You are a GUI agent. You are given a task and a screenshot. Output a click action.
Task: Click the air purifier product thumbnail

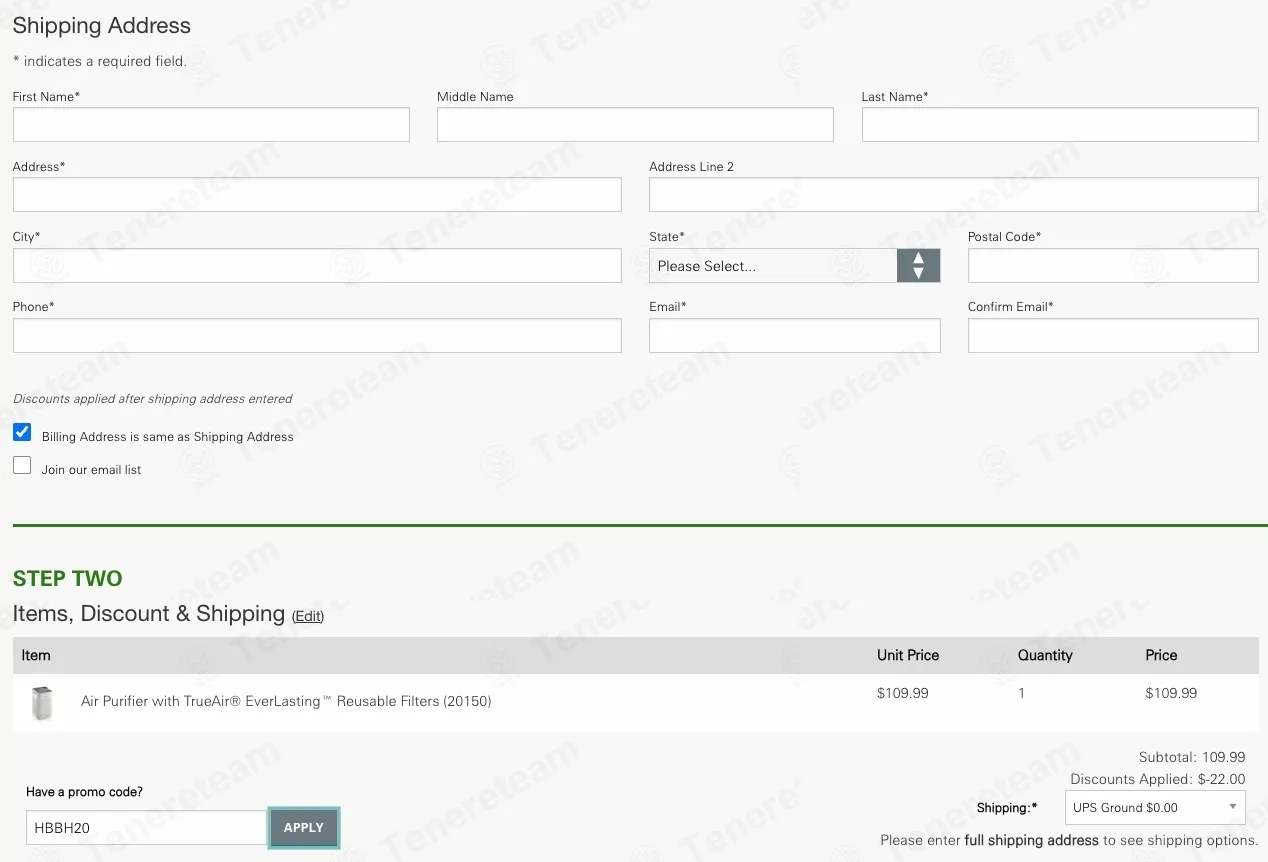42,703
